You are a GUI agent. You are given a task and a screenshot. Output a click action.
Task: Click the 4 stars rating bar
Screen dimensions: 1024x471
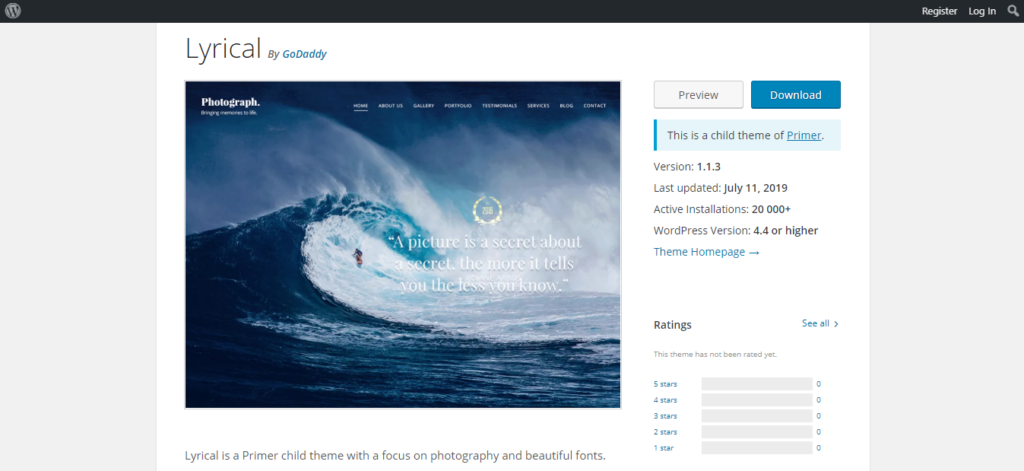tap(757, 400)
